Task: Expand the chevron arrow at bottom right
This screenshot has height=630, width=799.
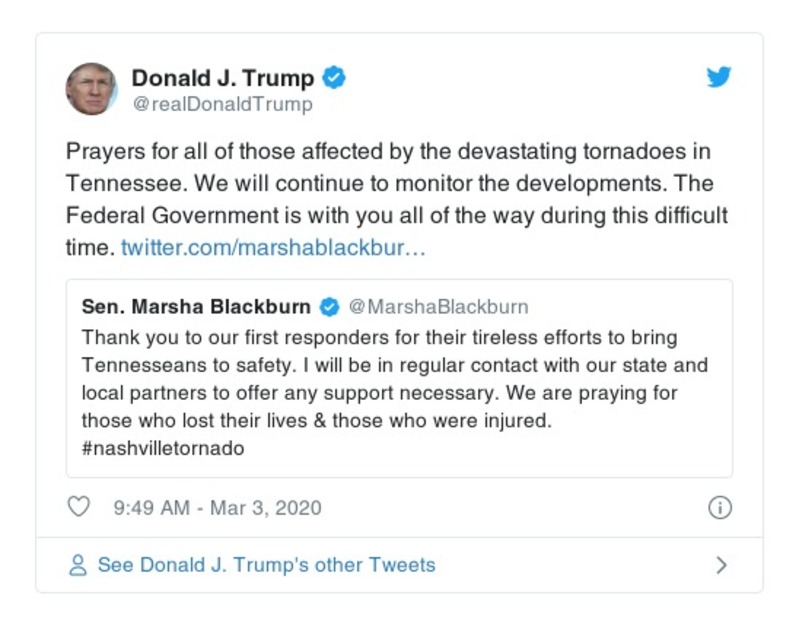Action: point(721,565)
